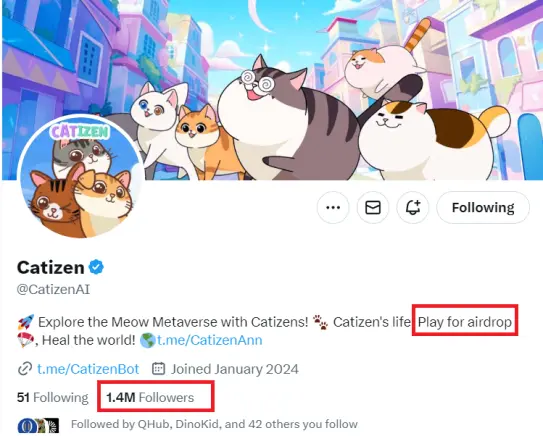Open the t.me/CatizenBot link
Image resolution: width=543 pixels, height=436 pixels.
88,369
